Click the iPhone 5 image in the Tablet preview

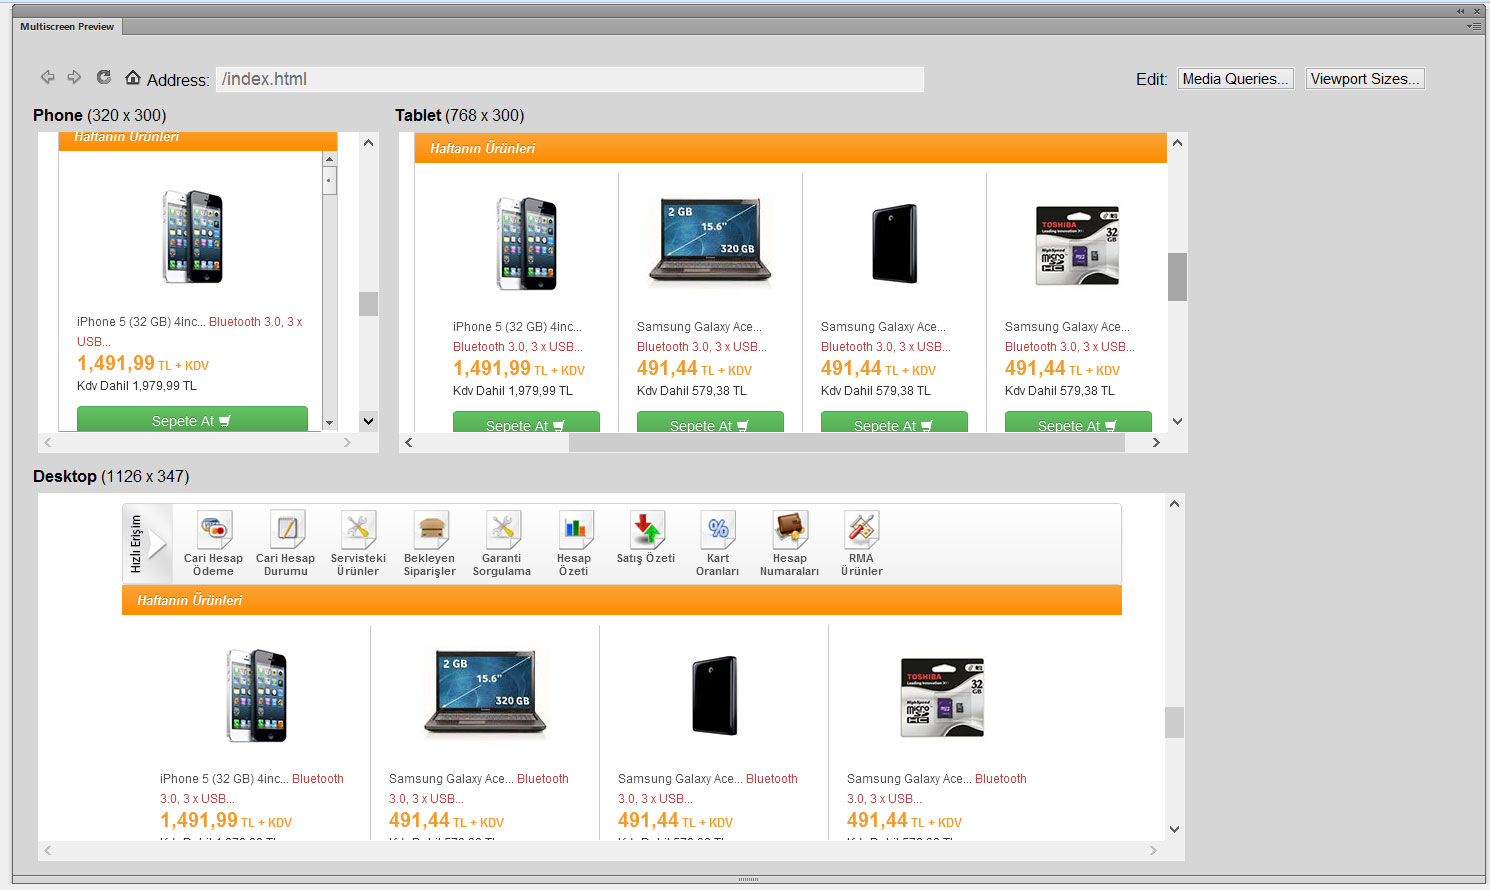coord(526,243)
